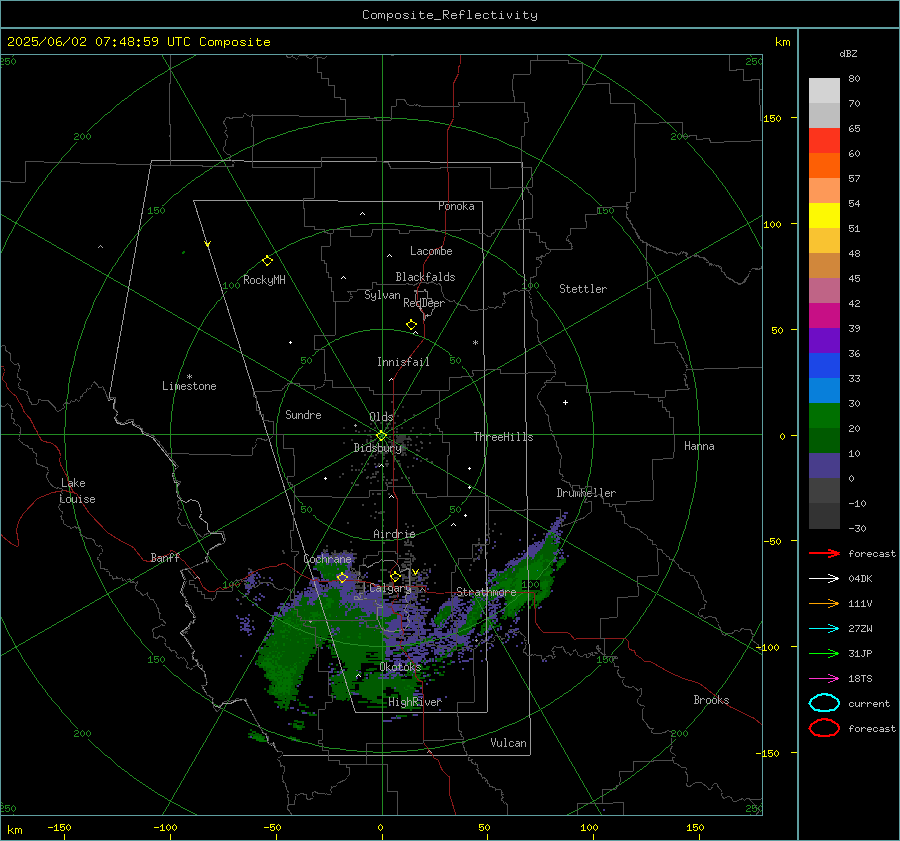Click the Banff label on map
900x841 pixels.
(x=165, y=558)
